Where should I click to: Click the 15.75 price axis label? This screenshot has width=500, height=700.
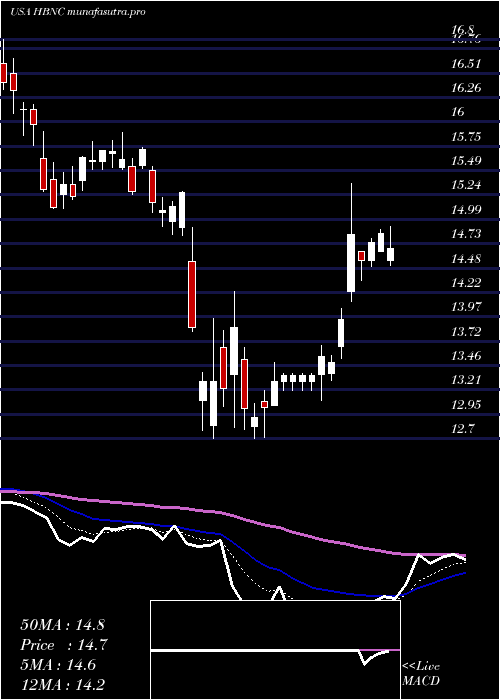pos(466,137)
